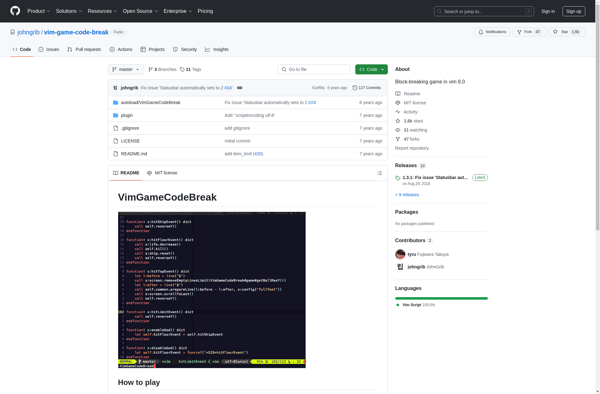
Task: Click Sign in link
Action: point(548,11)
